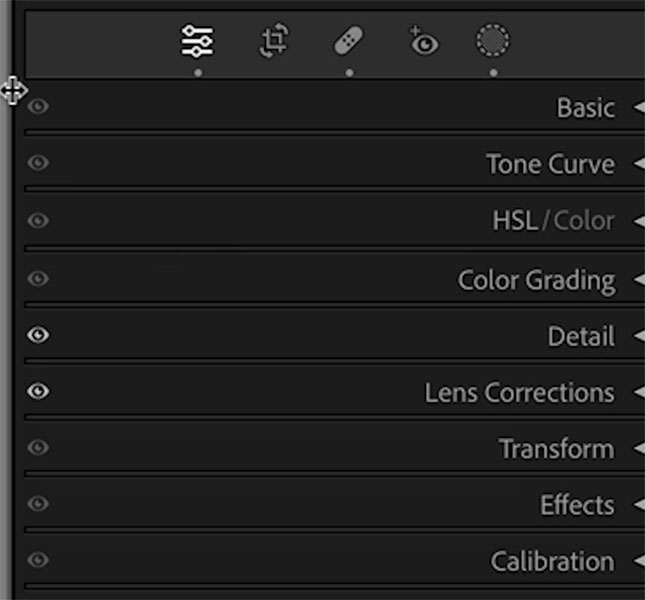Screen dimensions: 645x600
Task: Toggle the Transform panel eye icon
Action: 38,447
